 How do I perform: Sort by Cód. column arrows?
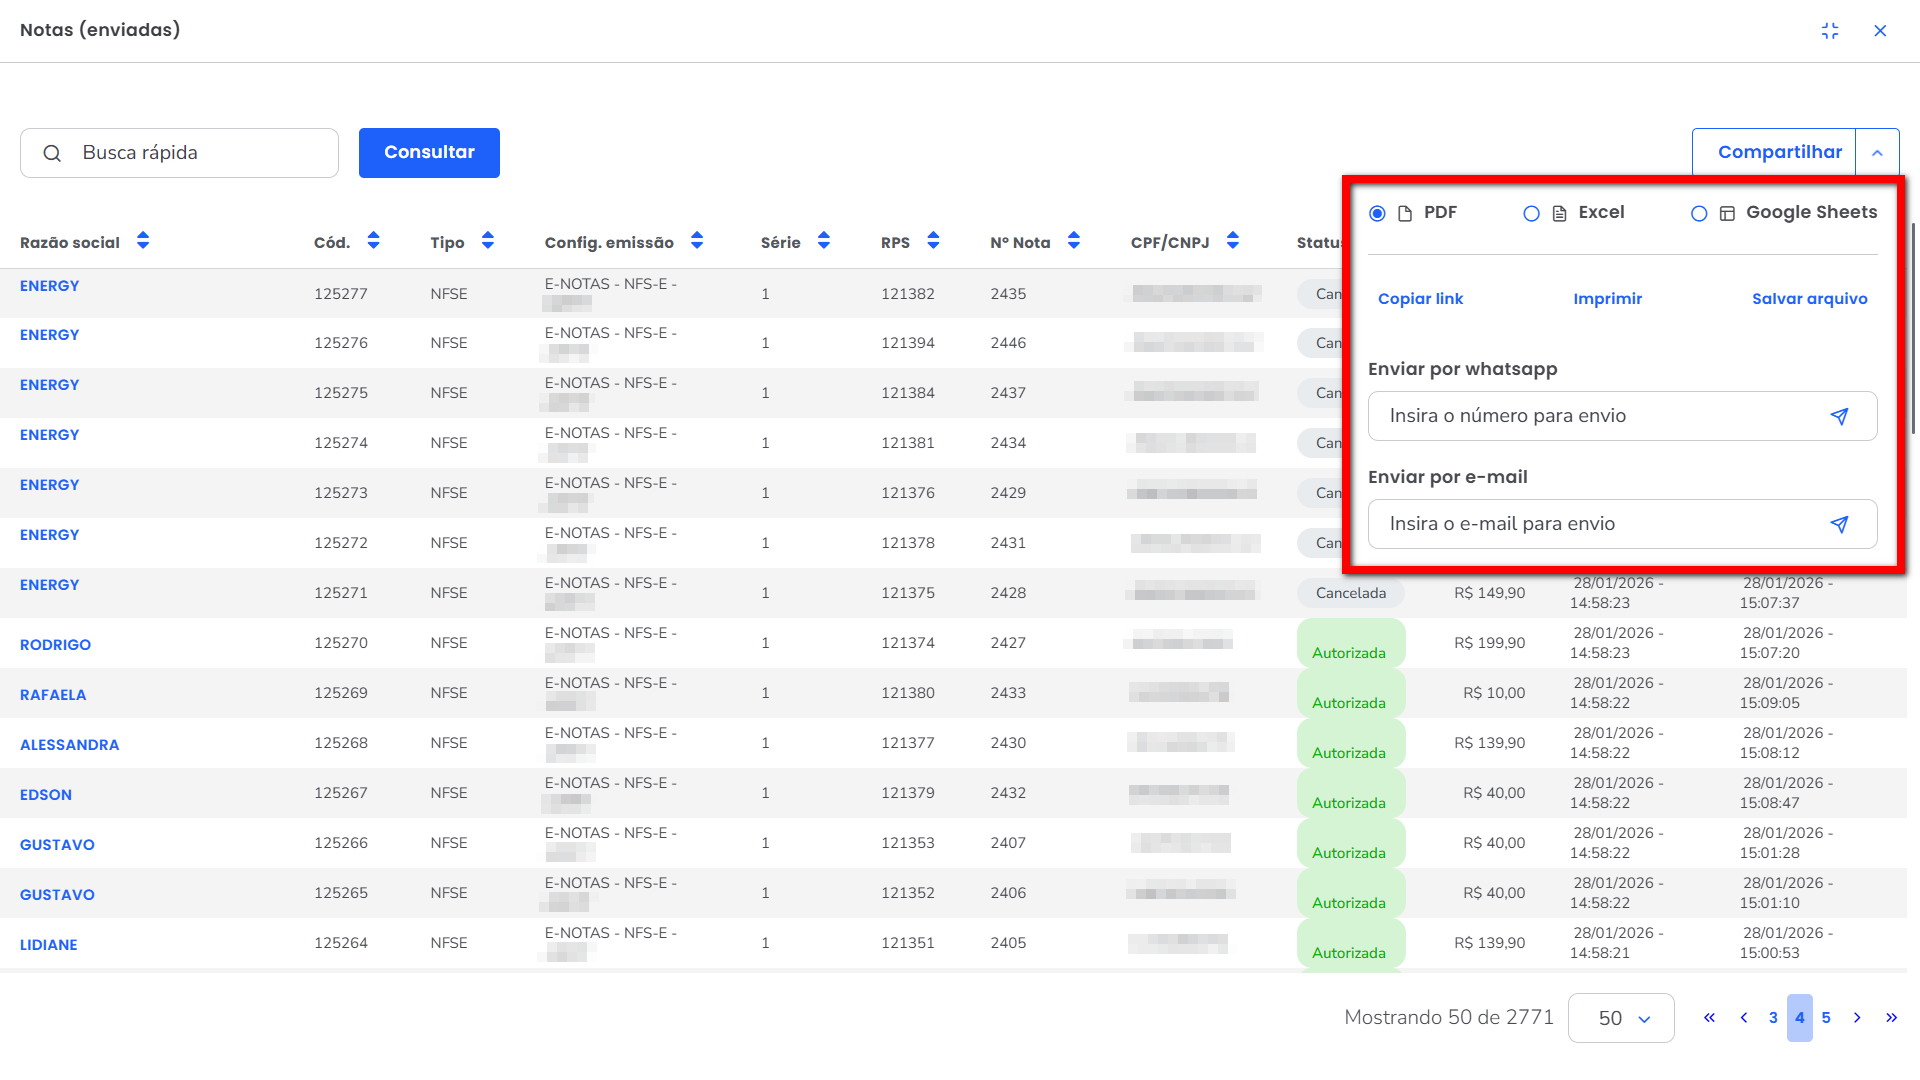tap(373, 241)
